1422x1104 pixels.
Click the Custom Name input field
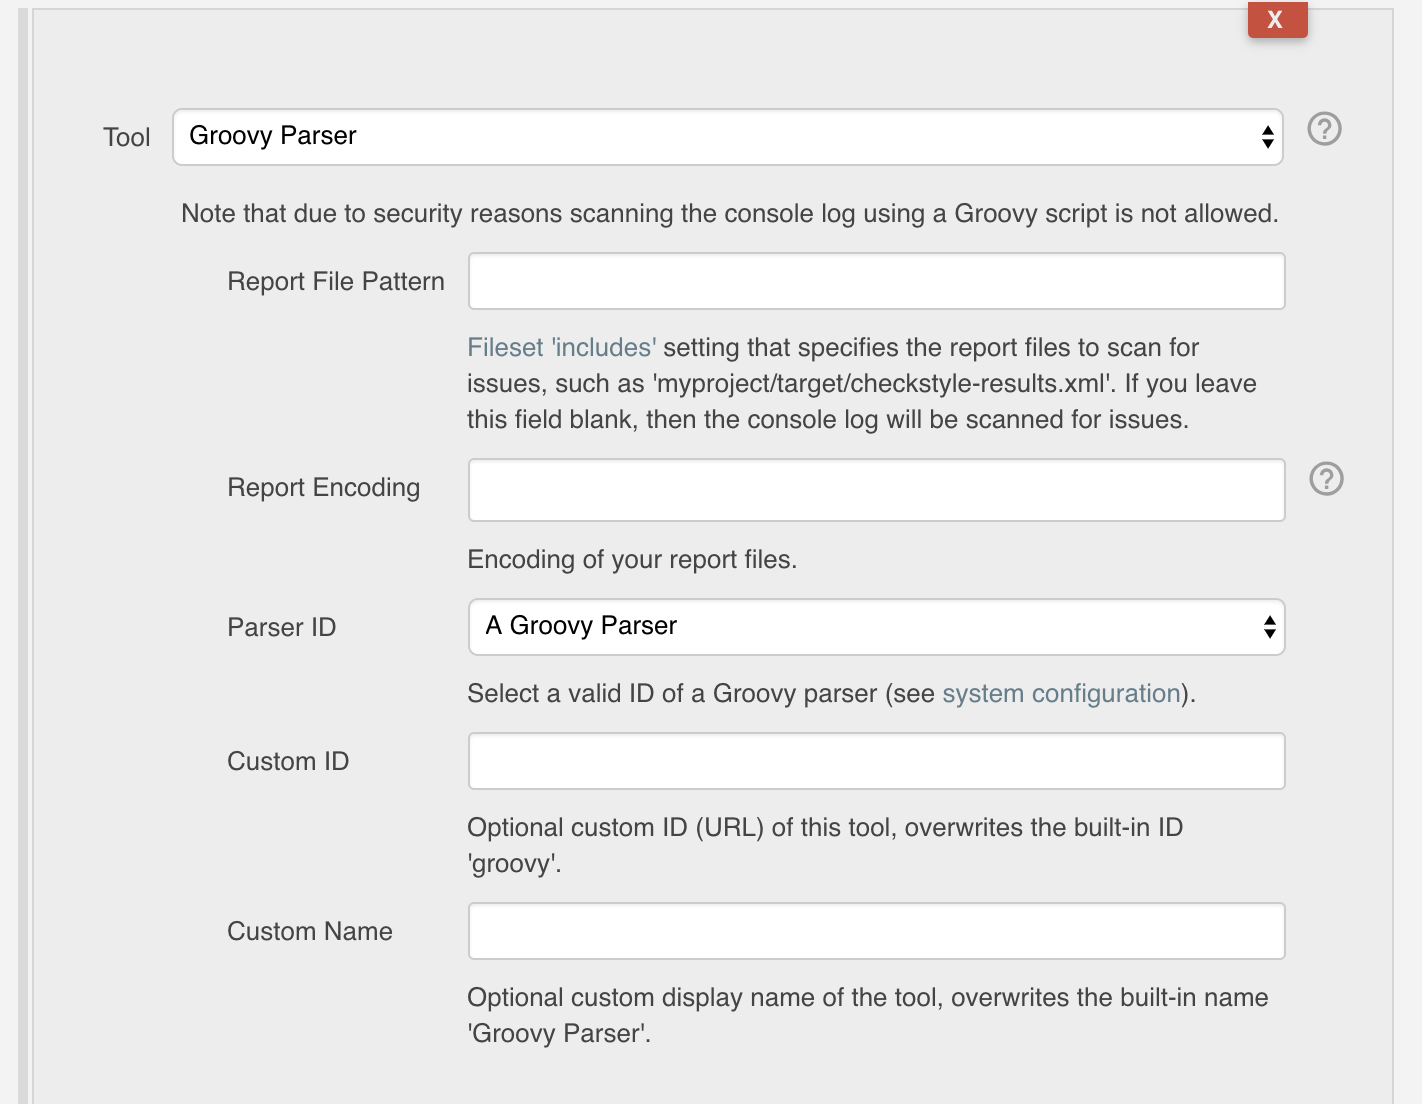876,931
